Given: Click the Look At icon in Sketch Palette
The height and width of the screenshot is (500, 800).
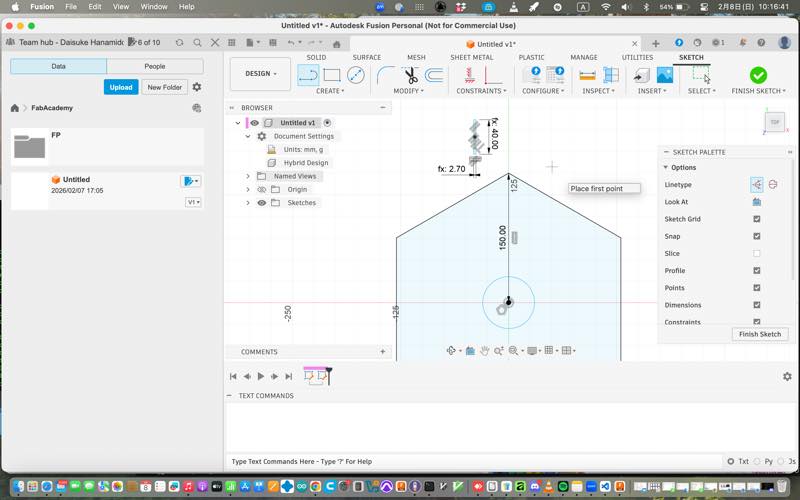Looking at the screenshot, I should click(x=757, y=202).
